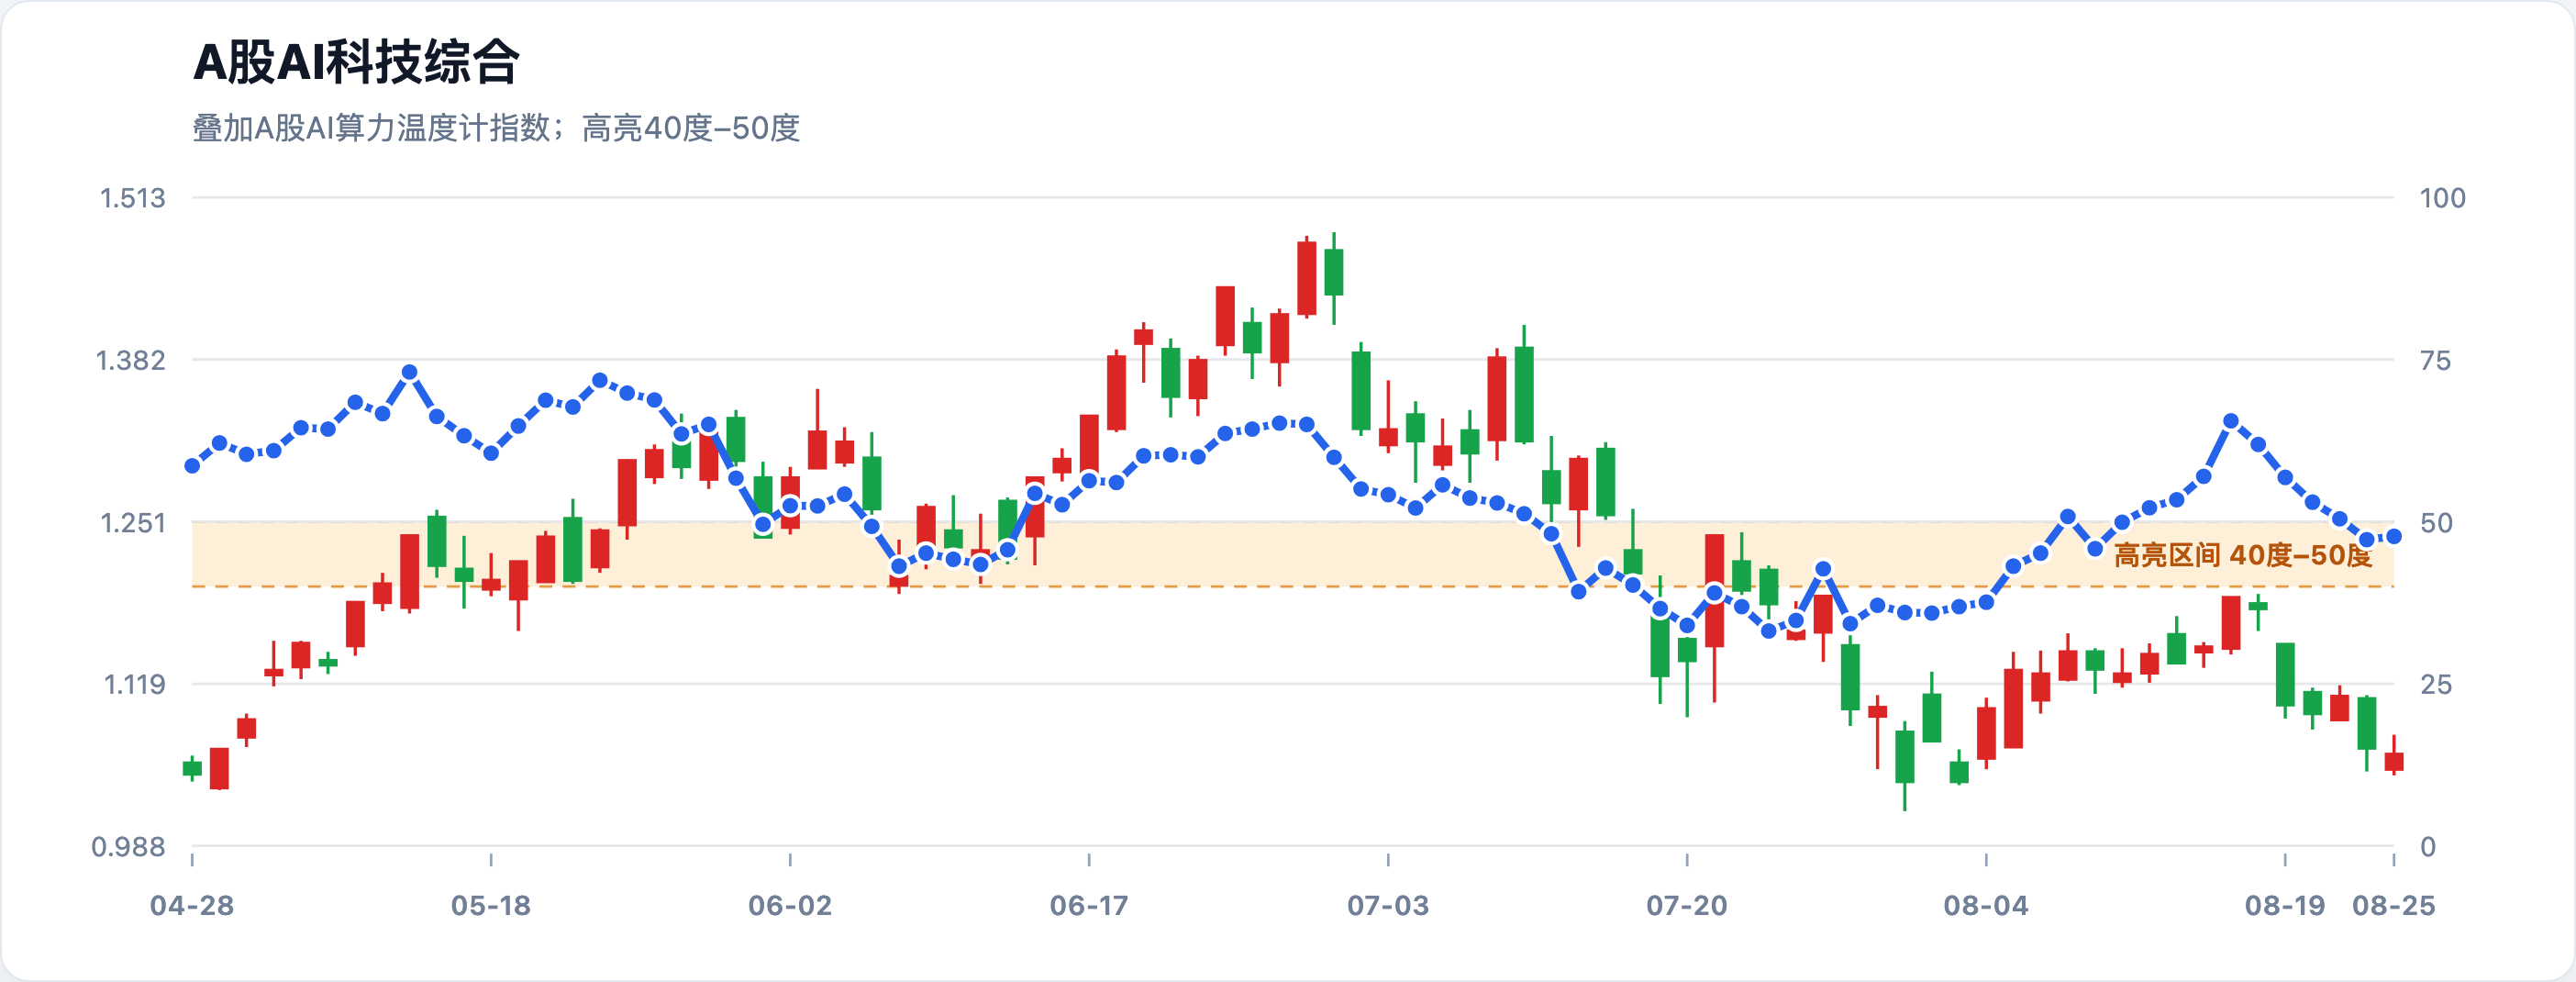Click the right axis value "100"
This screenshot has width=2576, height=982.
tap(2442, 198)
